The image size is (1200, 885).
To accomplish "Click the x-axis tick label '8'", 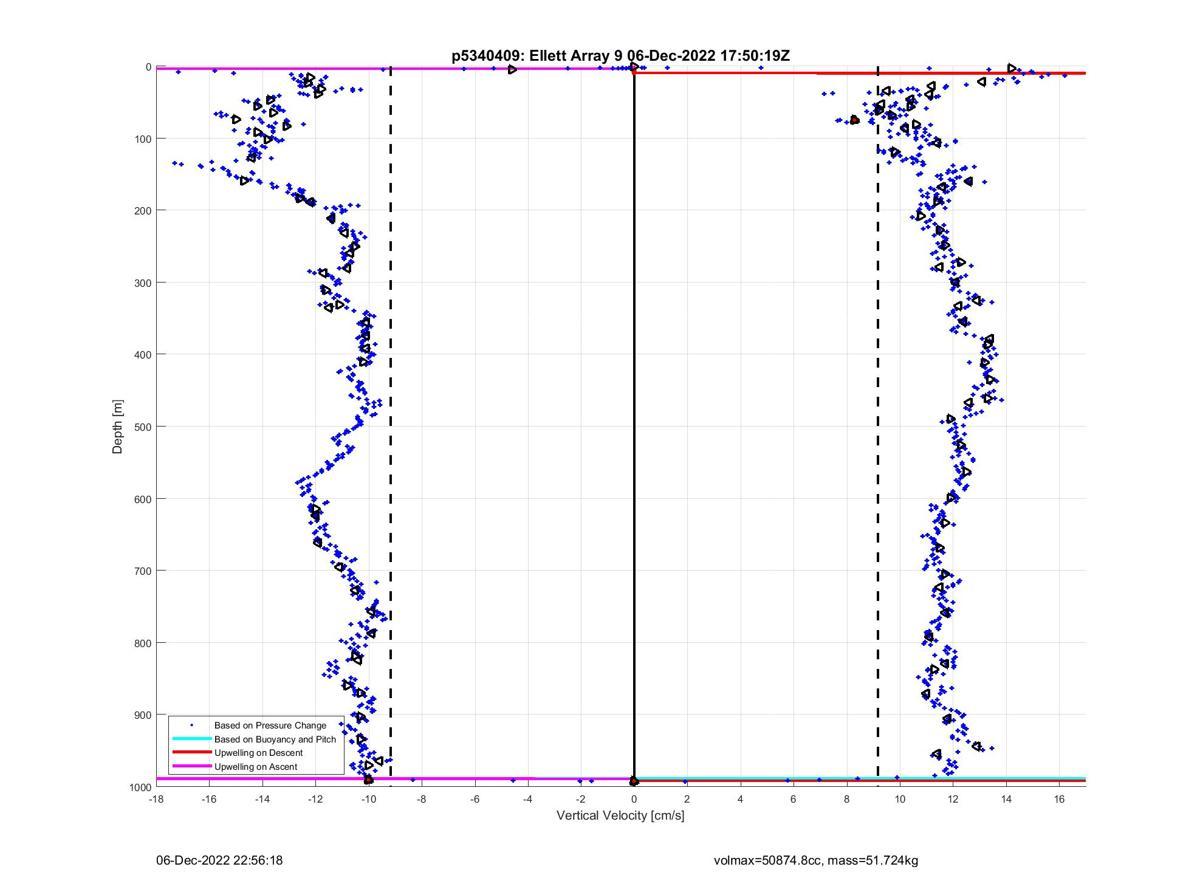I will [847, 799].
